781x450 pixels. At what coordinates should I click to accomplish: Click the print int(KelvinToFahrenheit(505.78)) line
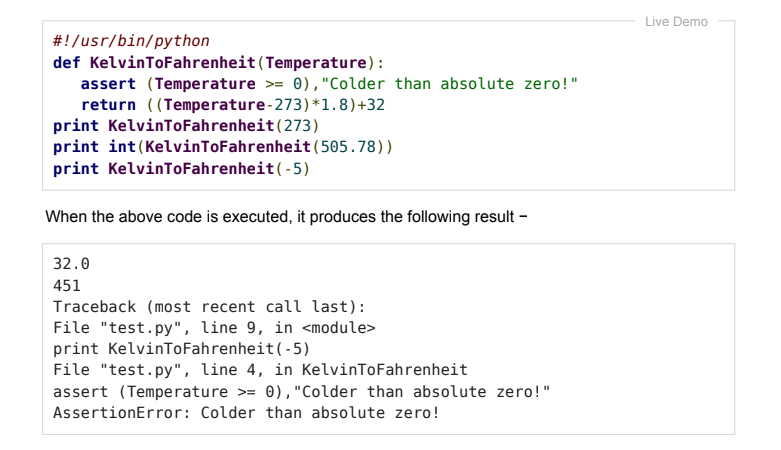click(223, 147)
